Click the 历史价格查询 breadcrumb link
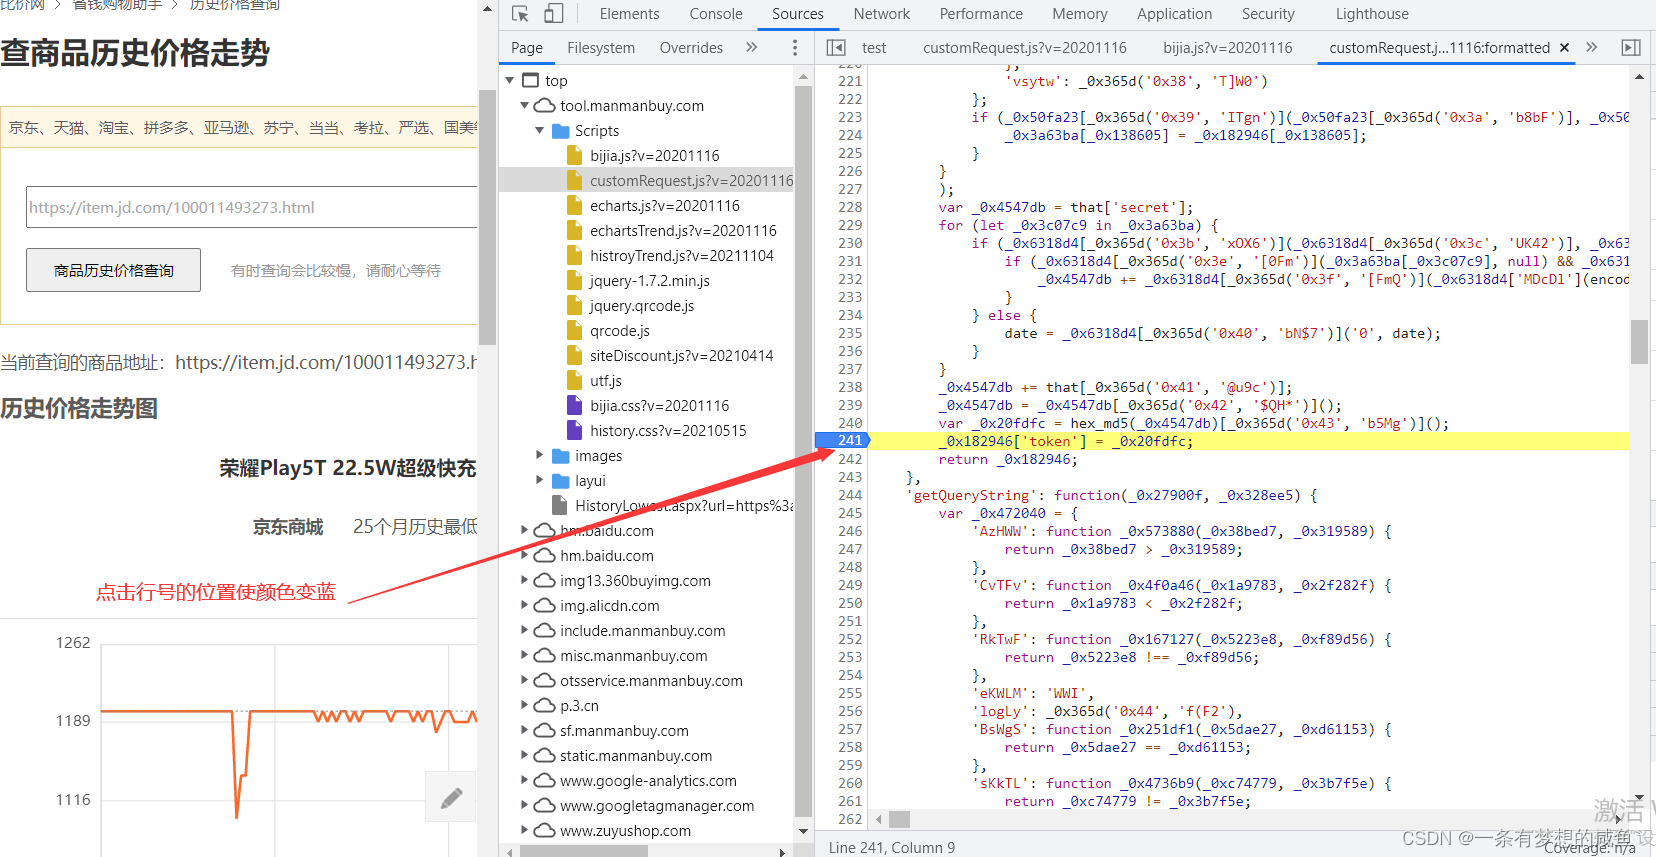 coord(235,5)
